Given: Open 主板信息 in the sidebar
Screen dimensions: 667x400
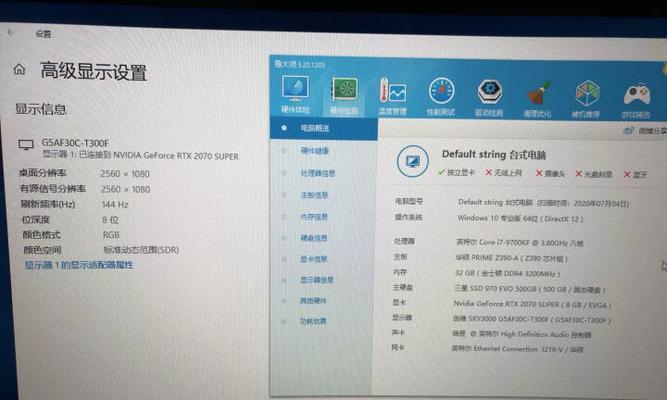Looking at the screenshot, I should pyautogui.click(x=314, y=195).
